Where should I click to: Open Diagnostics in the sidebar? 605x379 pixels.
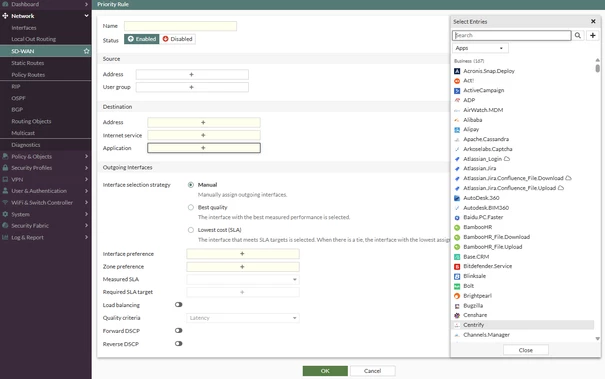(x=26, y=145)
